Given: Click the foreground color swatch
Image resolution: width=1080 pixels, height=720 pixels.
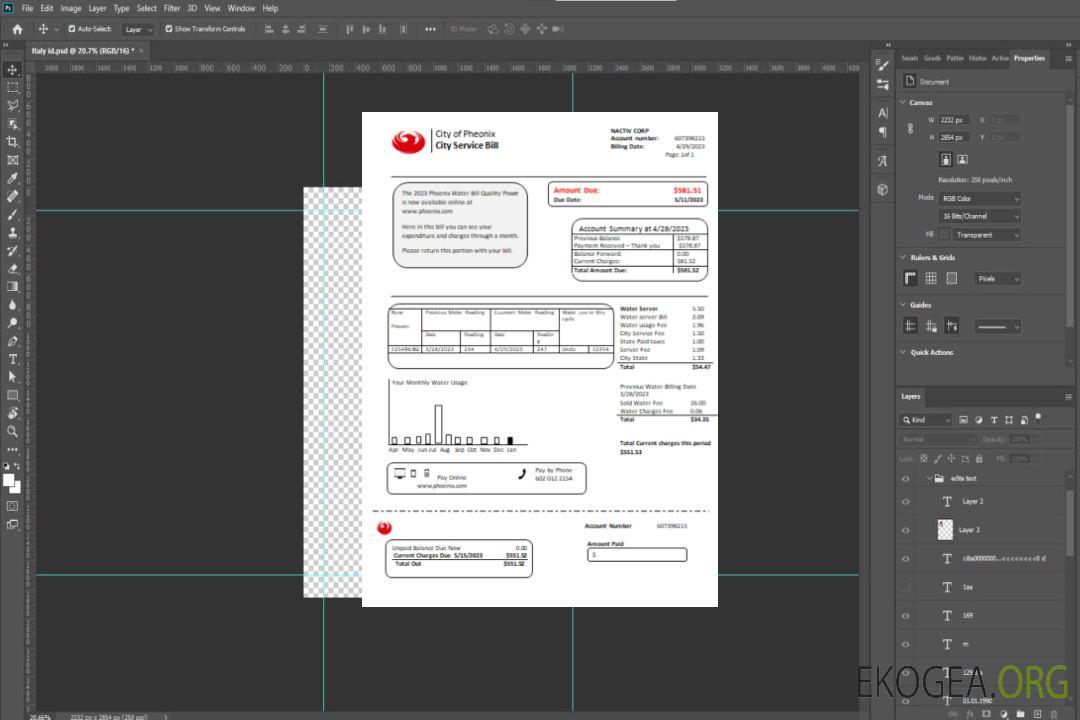Looking at the screenshot, I should click(9, 481).
